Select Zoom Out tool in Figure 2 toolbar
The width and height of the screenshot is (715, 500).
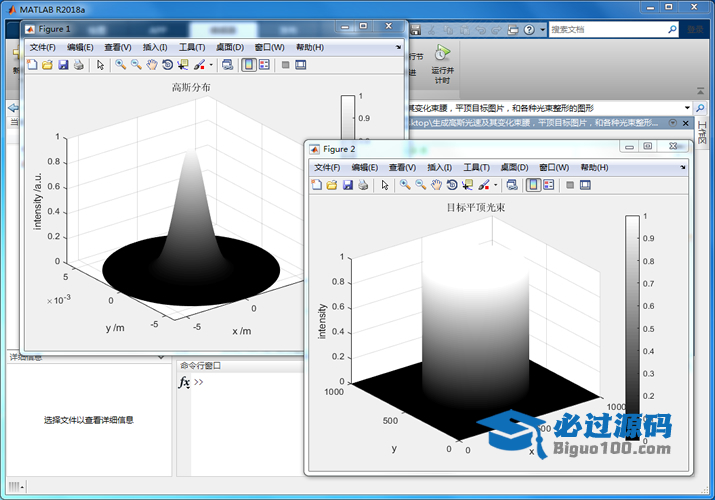click(x=420, y=185)
